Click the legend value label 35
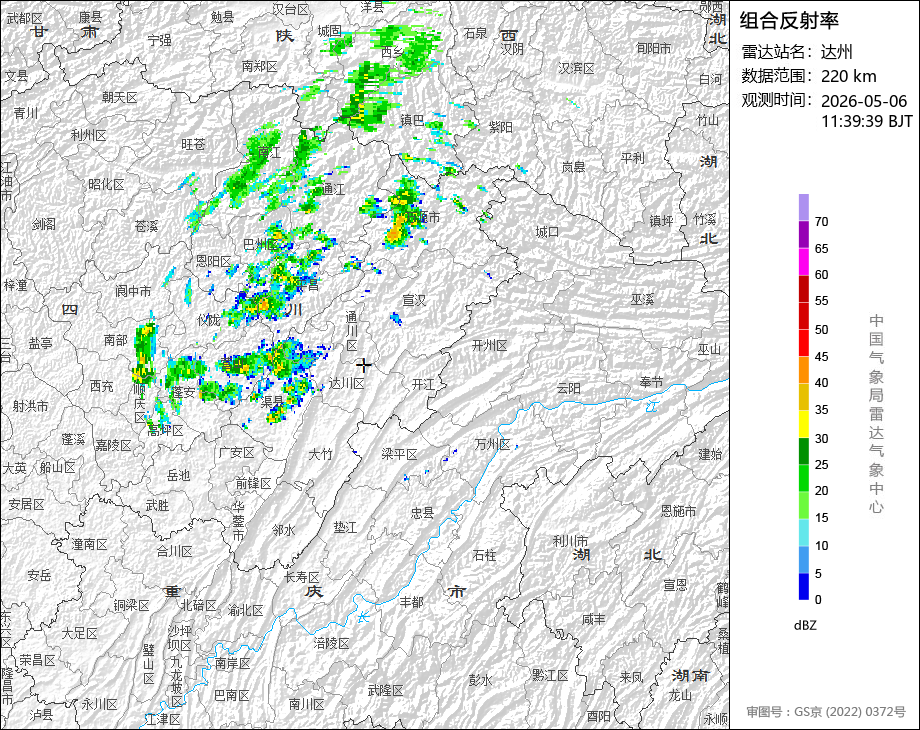920x730 pixels. pyautogui.click(x=821, y=410)
